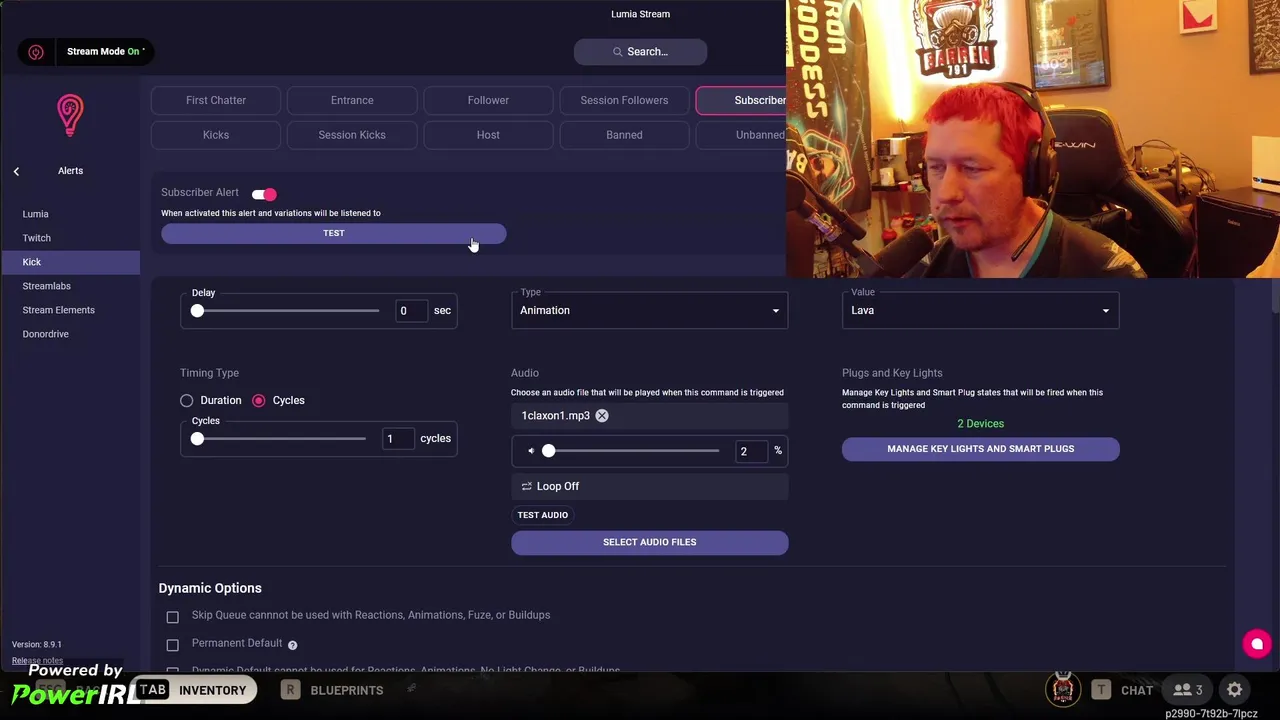Open the Entrance tab
1280x720 pixels.
coord(352,100)
